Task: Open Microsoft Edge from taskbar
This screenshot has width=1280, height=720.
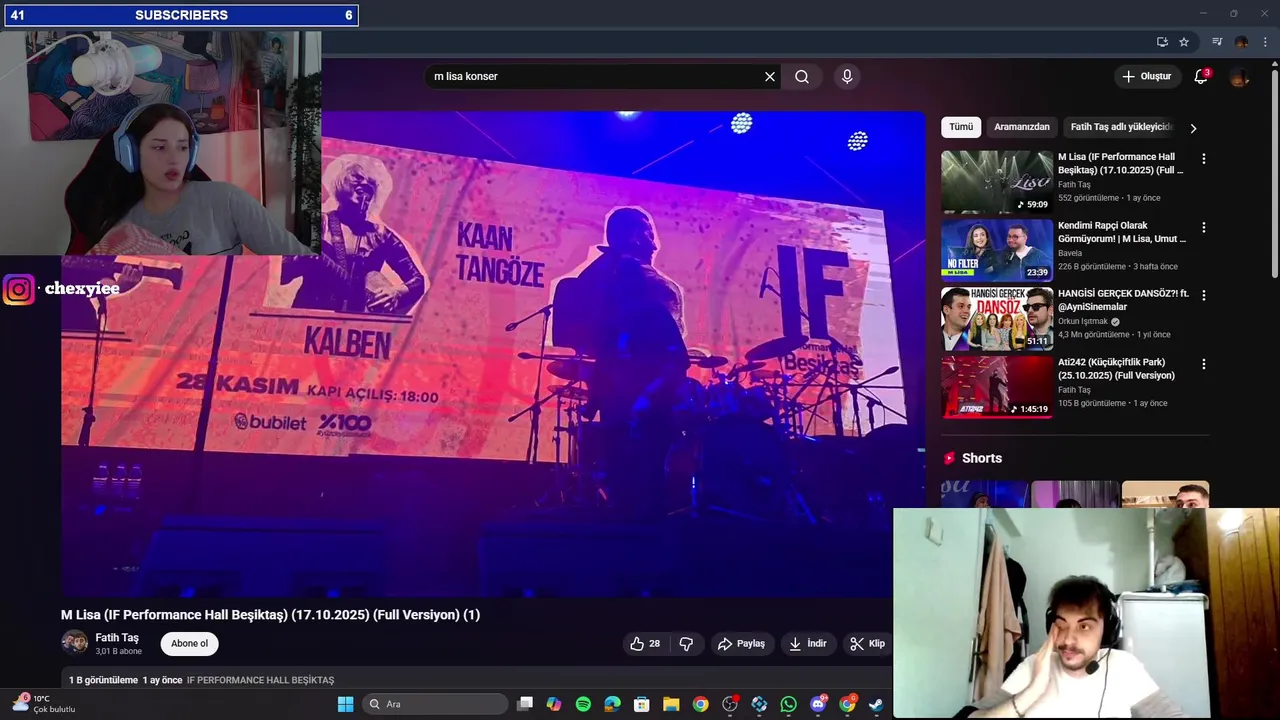Action: (x=612, y=704)
